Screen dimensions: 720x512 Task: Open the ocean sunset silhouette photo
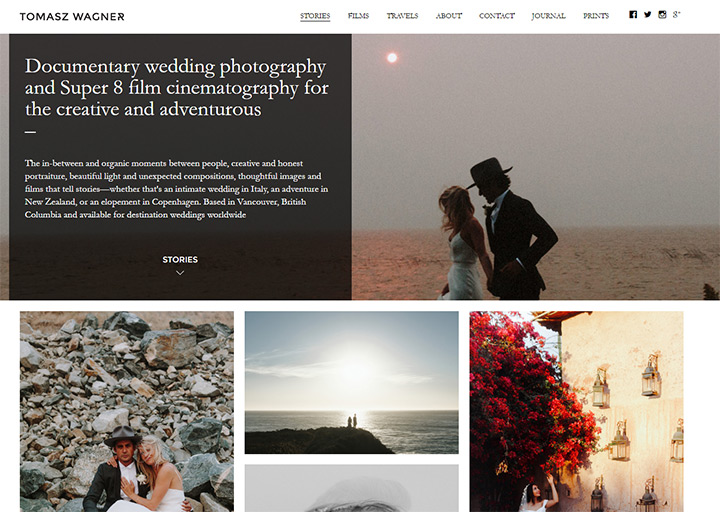click(x=351, y=383)
